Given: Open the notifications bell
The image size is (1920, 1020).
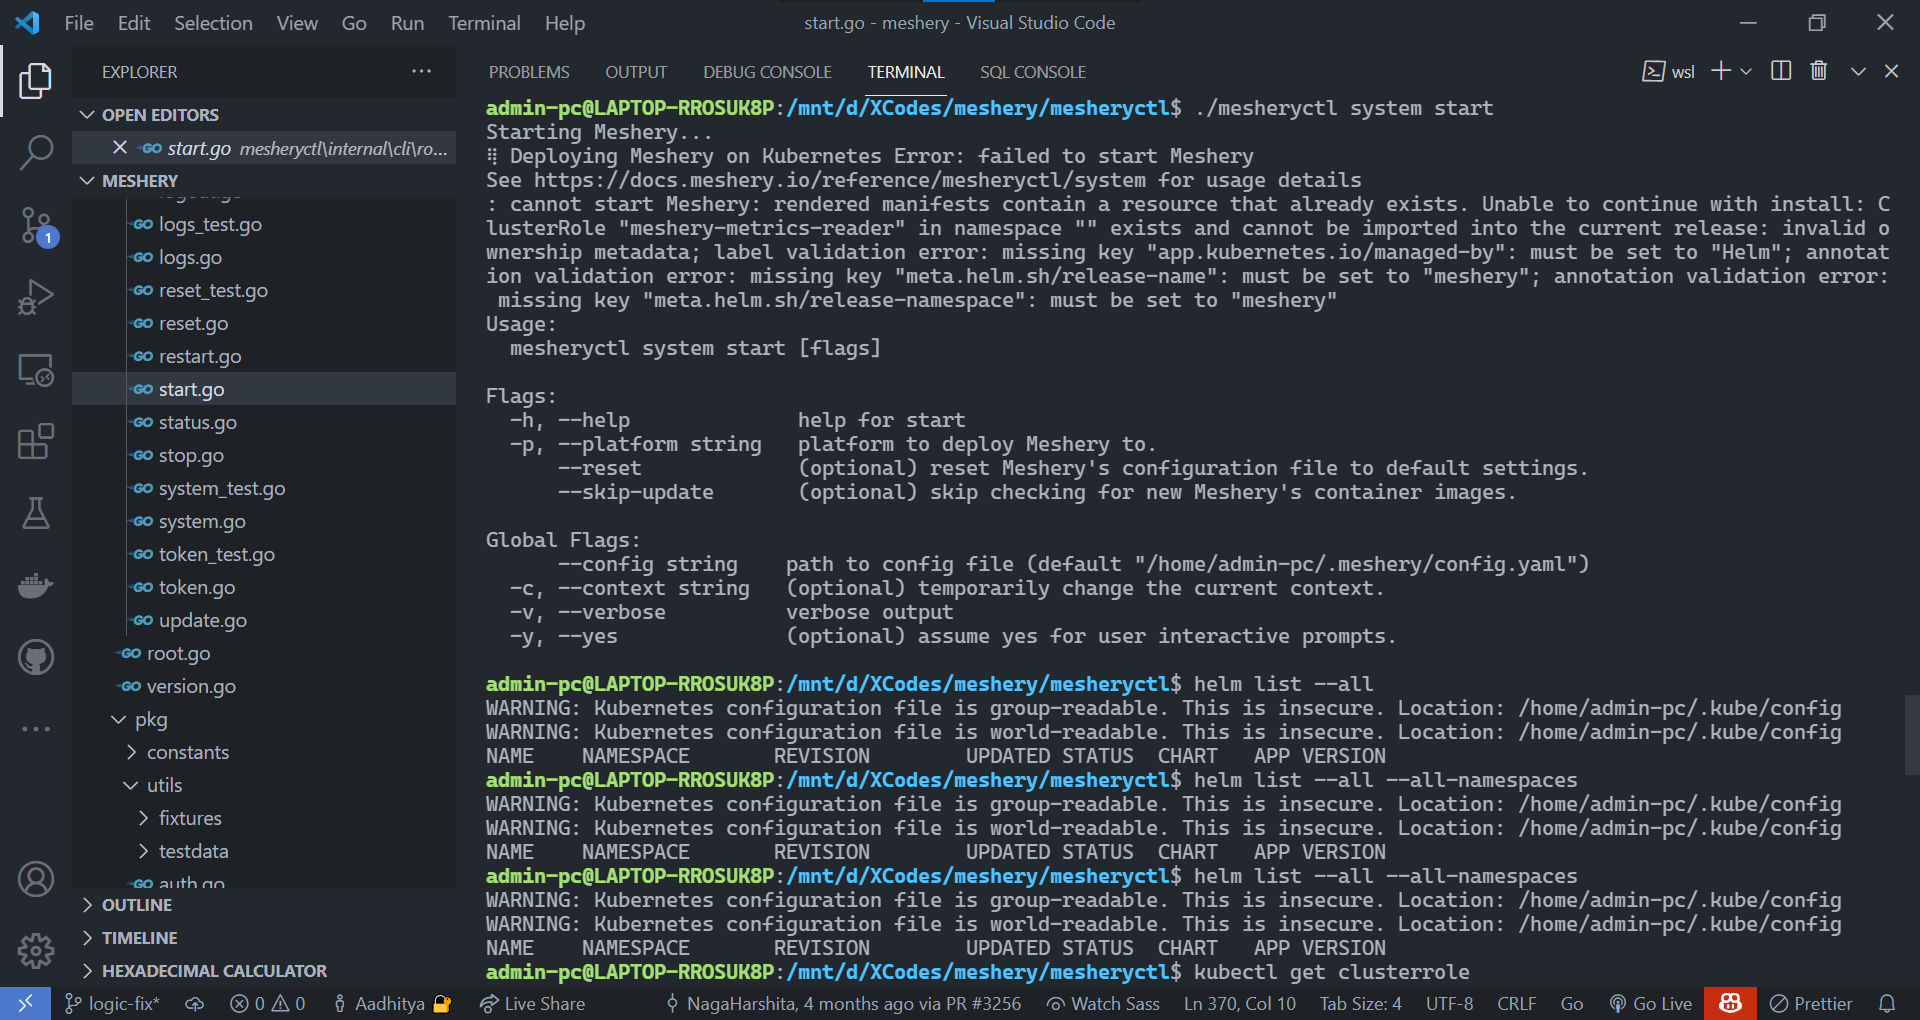Looking at the screenshot, I should point(1888,1003).
